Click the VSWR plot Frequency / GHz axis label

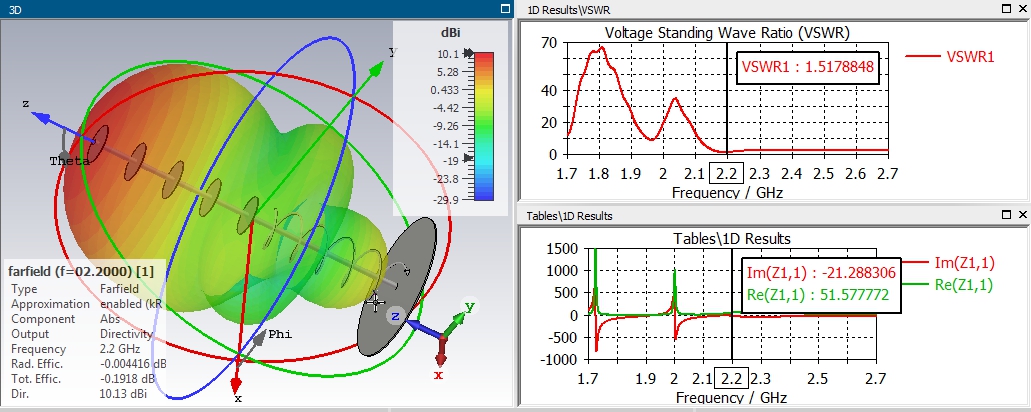click(727, 193)
